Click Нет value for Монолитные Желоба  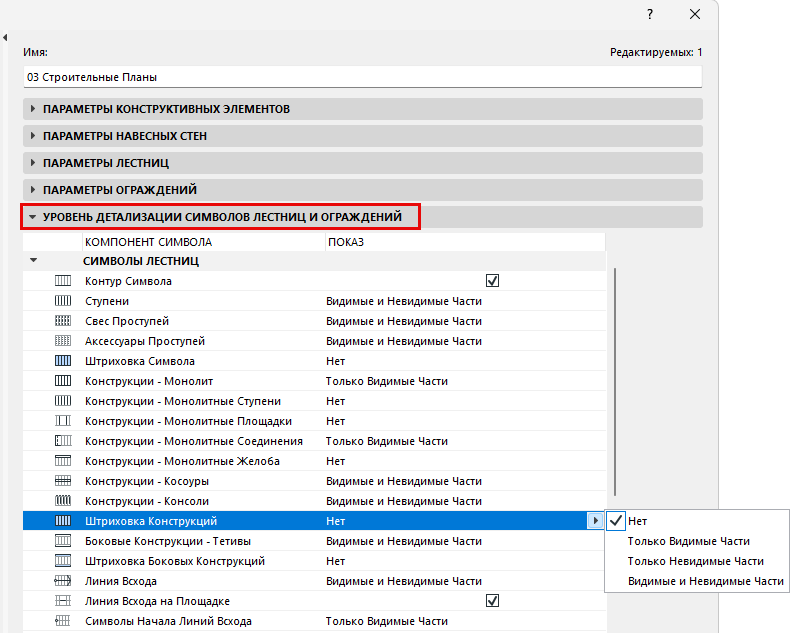pyautogui.click(x=335, y=461)
